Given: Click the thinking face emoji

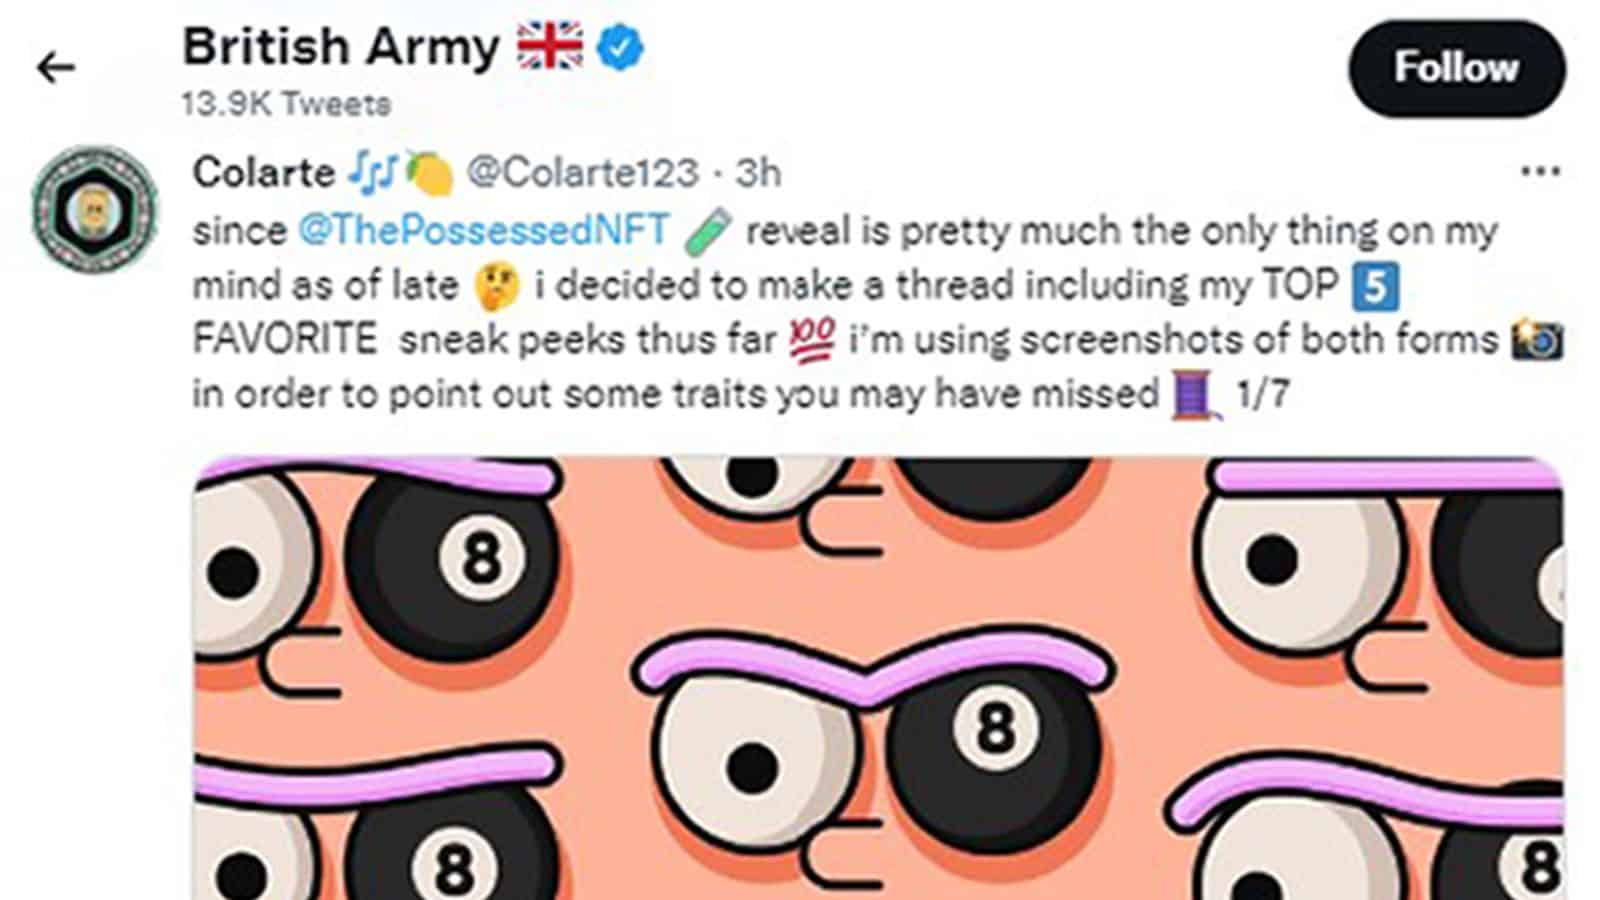Looking at the screenshot, I should point(497,286).
